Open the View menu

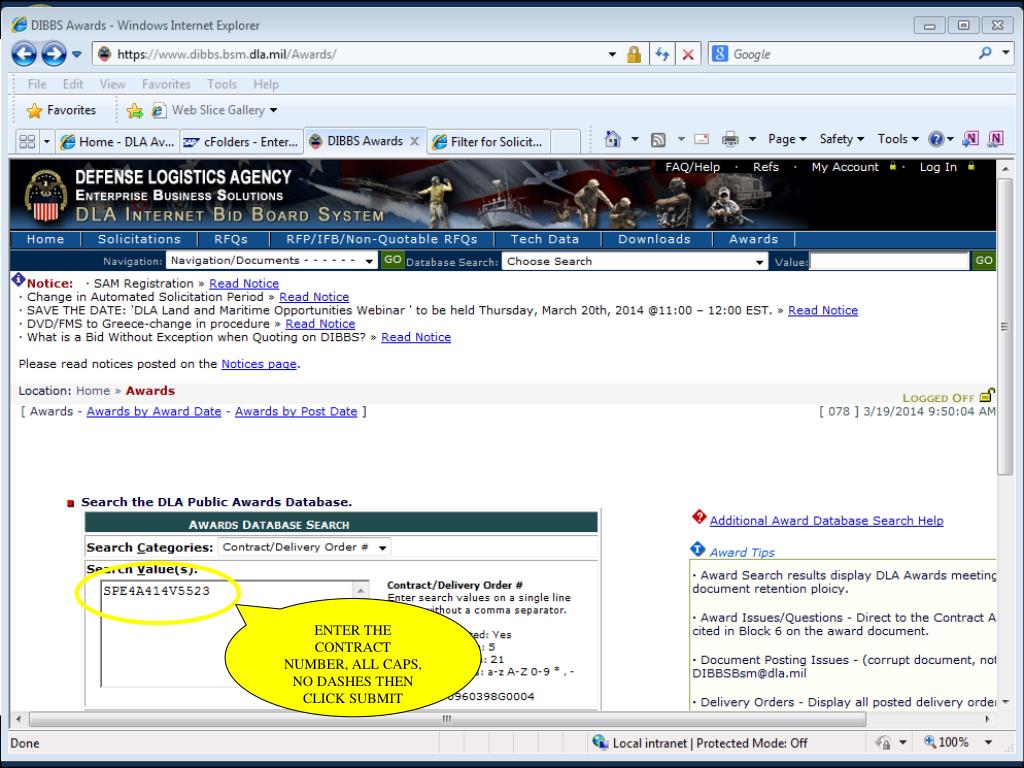(112, 84)
